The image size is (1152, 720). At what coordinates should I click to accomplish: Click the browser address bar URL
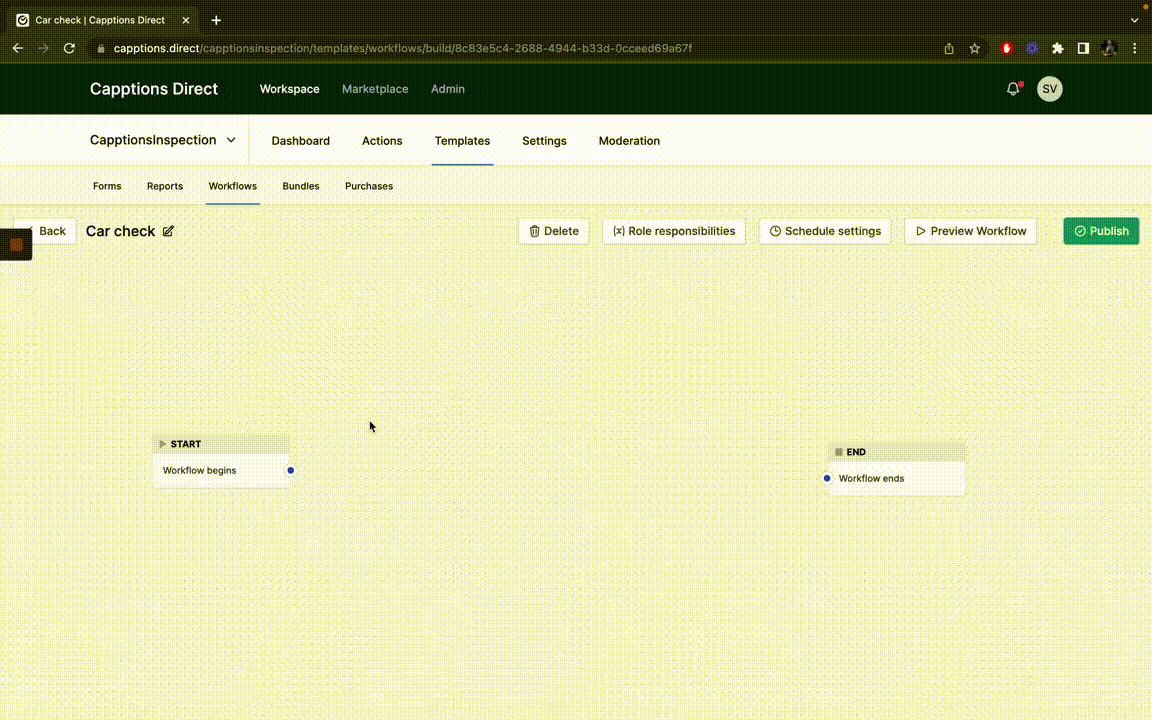coord(403,48)
